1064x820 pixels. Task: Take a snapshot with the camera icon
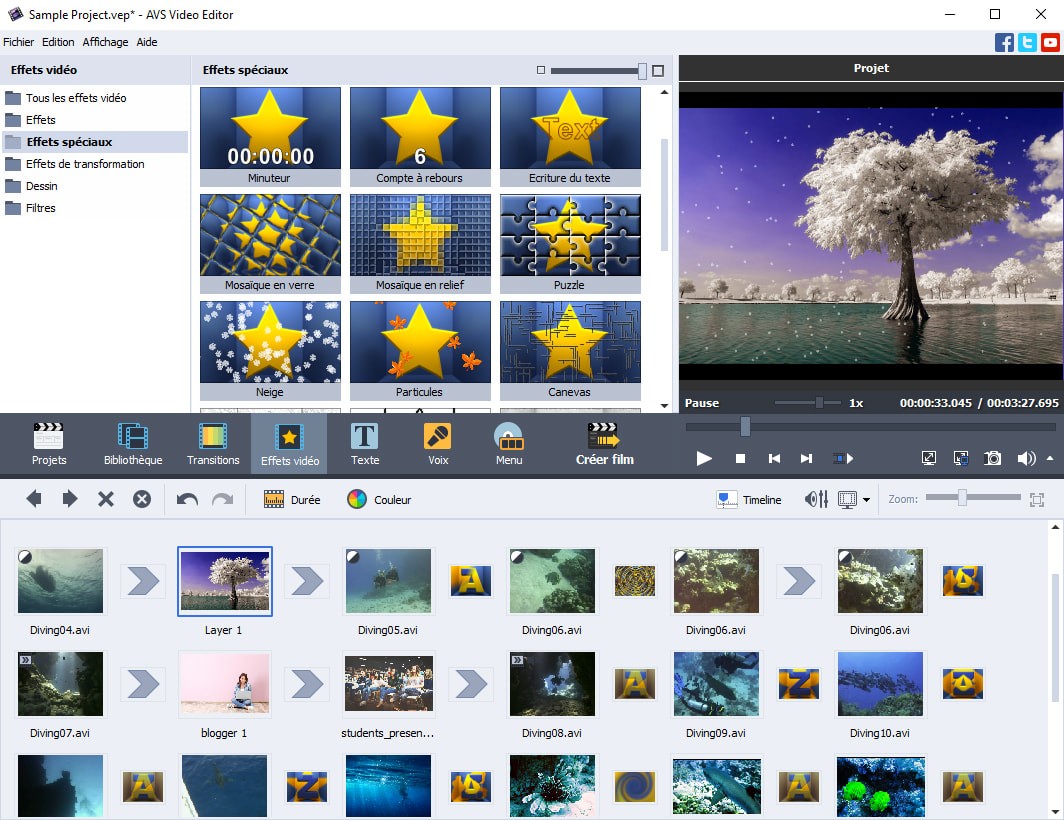[992, 458]
